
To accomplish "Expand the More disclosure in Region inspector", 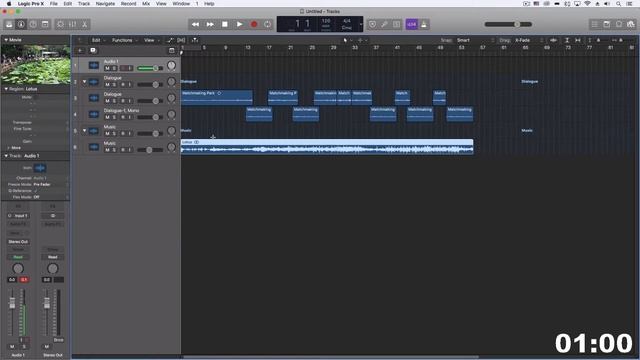I will (x=9, y=148).
